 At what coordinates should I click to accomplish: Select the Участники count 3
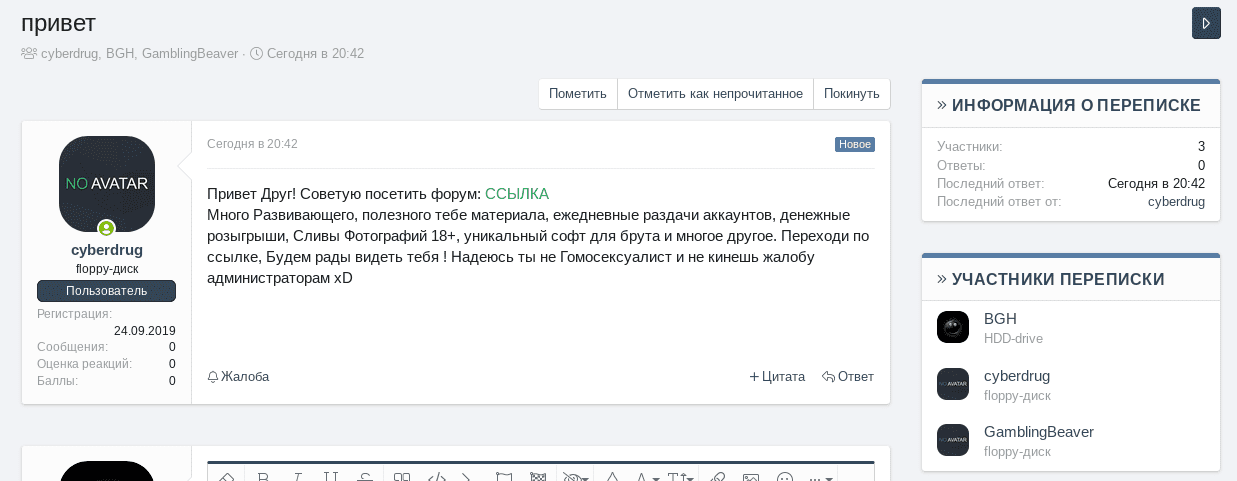[x=1201, y=147]
